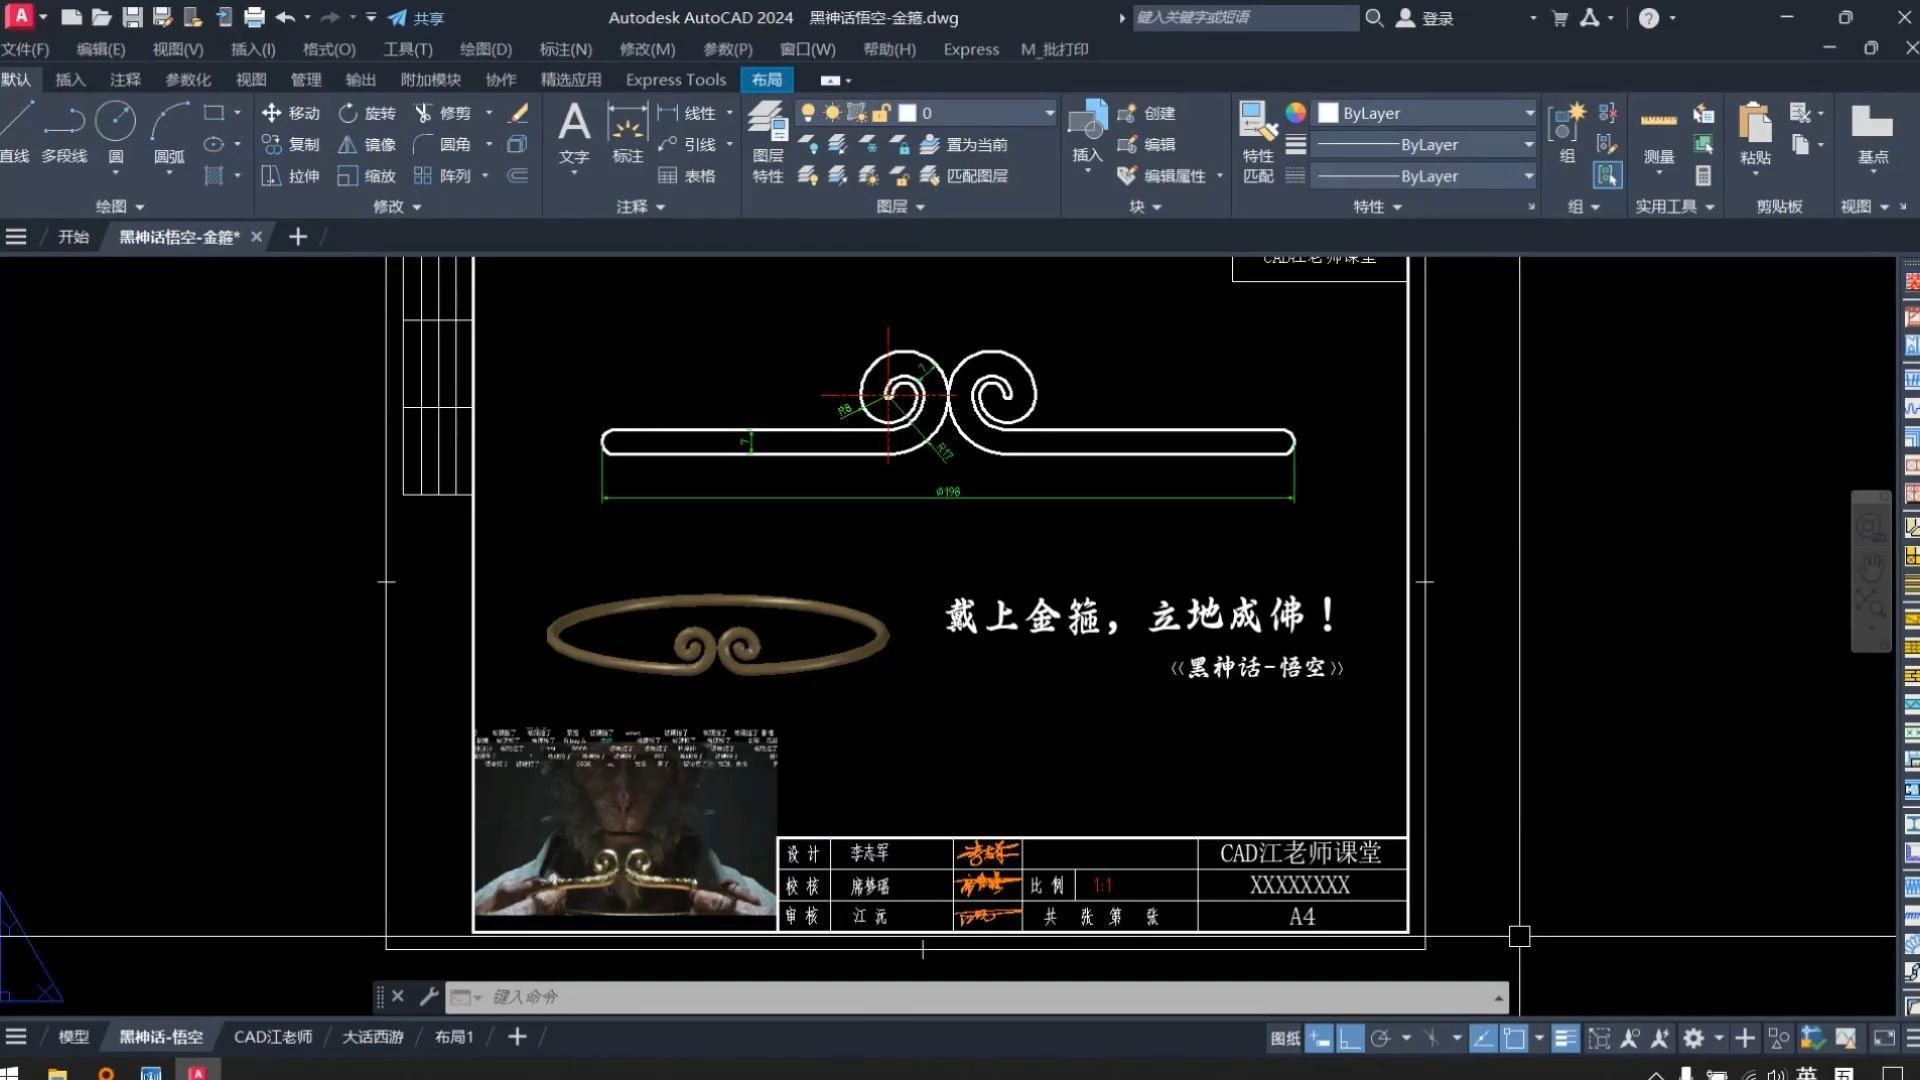This screenshot has height=1080, width=1920.
Task: Open the ByLayer linetype dropdown (bottom)
Action: pos(1424,176)
